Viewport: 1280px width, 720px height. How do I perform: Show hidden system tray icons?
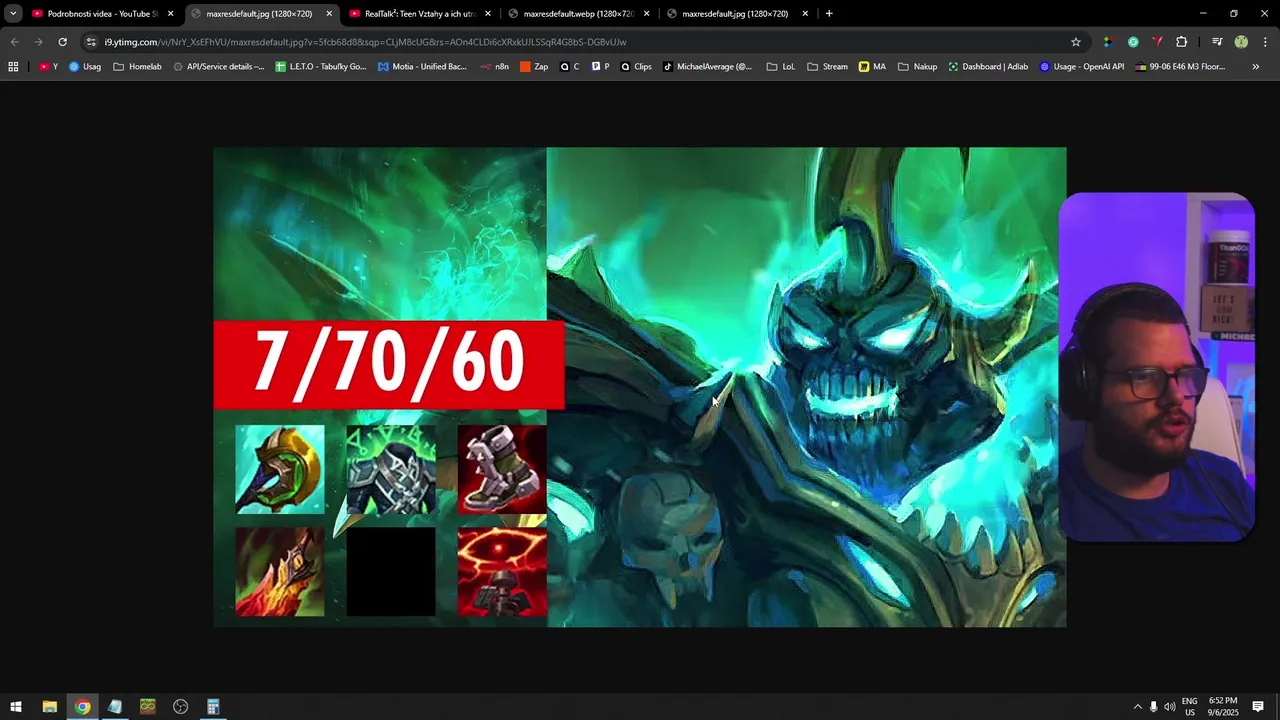pyautogui.click(x=1137, y=707)
